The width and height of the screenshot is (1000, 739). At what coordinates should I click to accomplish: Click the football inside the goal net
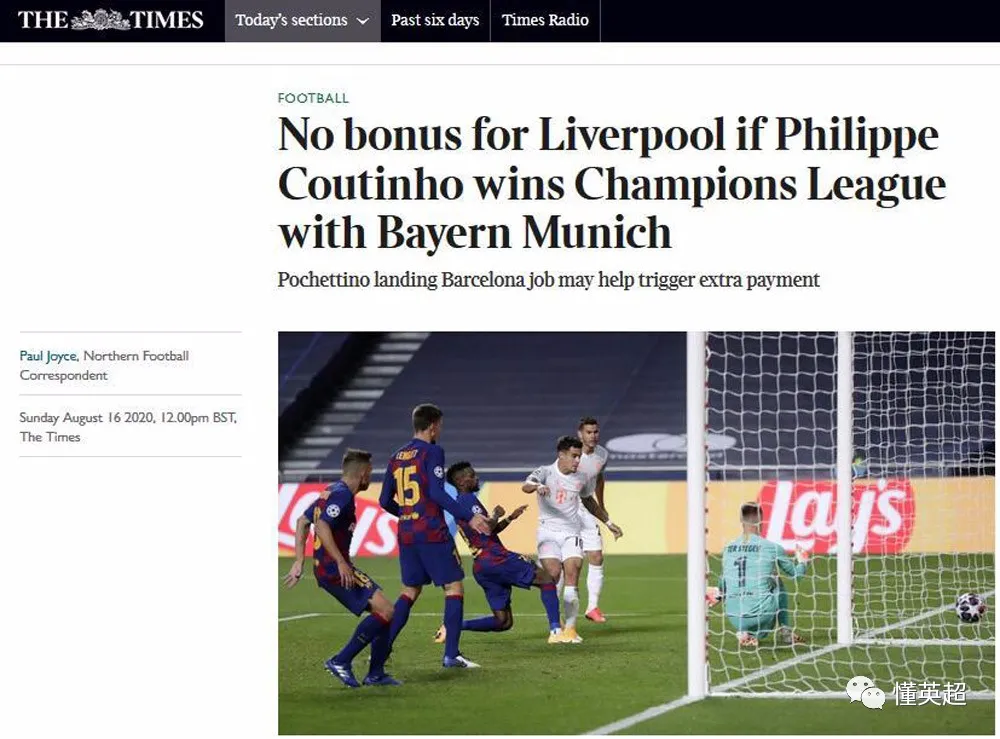tap(971, 607)
